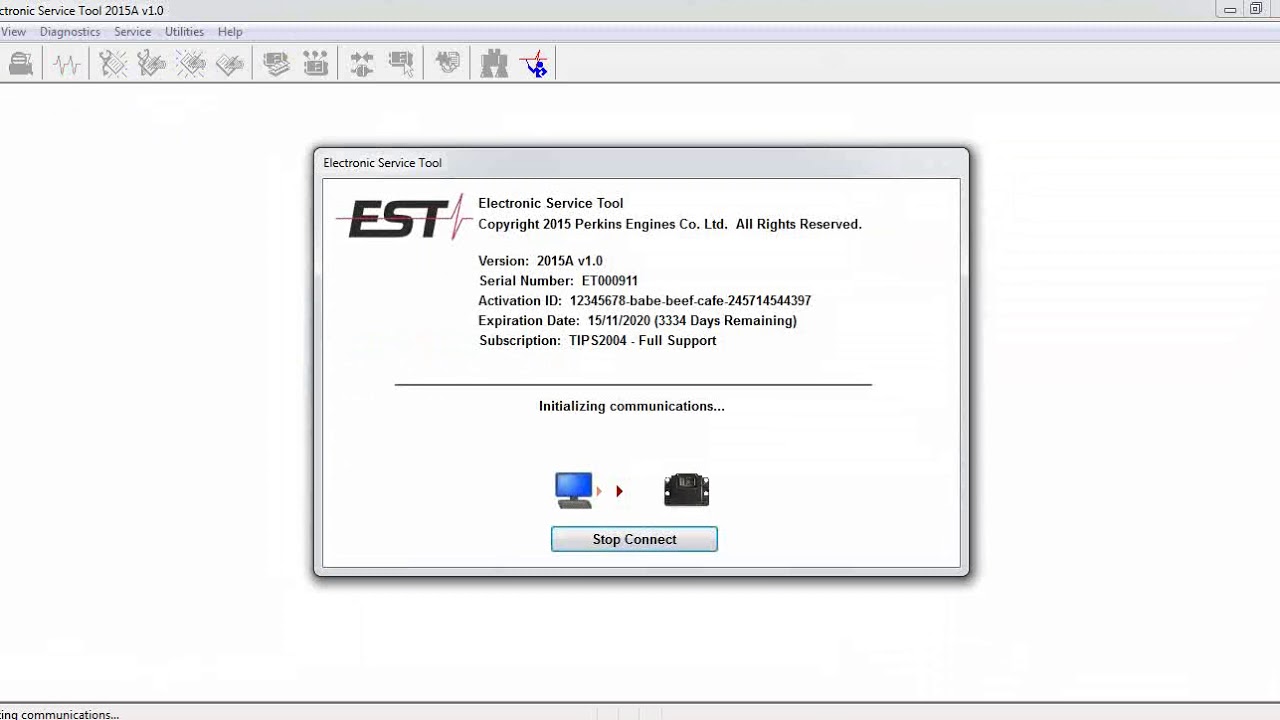Open the ECM Summary toolbar icon
The width and height of the screenshot is (1280, 720).
pos(277,65)
